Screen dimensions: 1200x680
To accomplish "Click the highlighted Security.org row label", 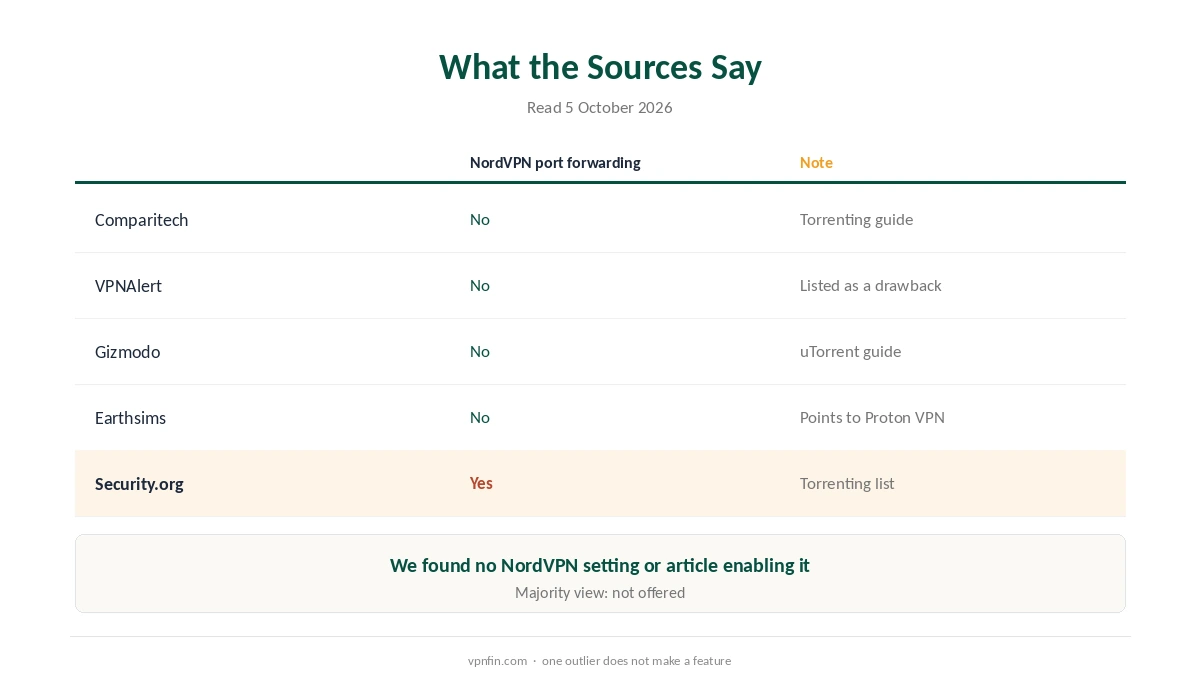I will click(x=139, y=484).
